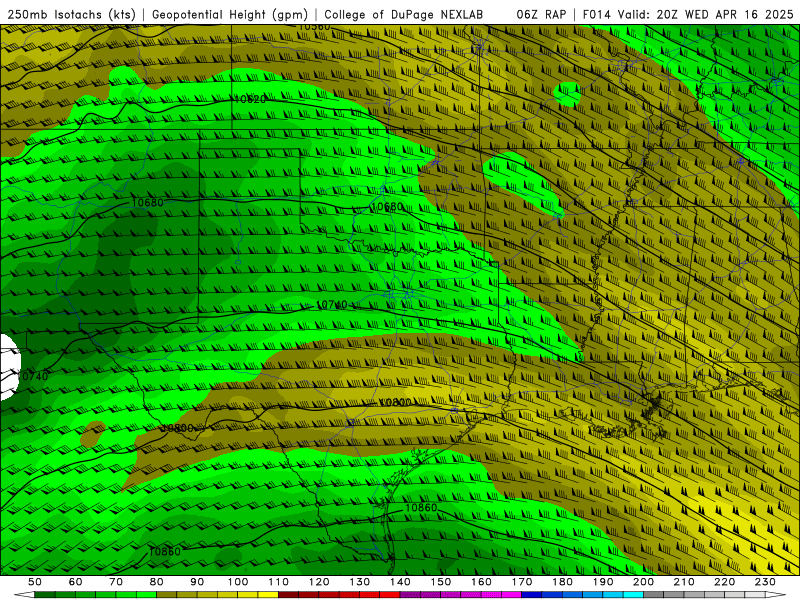Click the 210 value on the color scale
800x600 pixels.
click(x=684, y=582)
